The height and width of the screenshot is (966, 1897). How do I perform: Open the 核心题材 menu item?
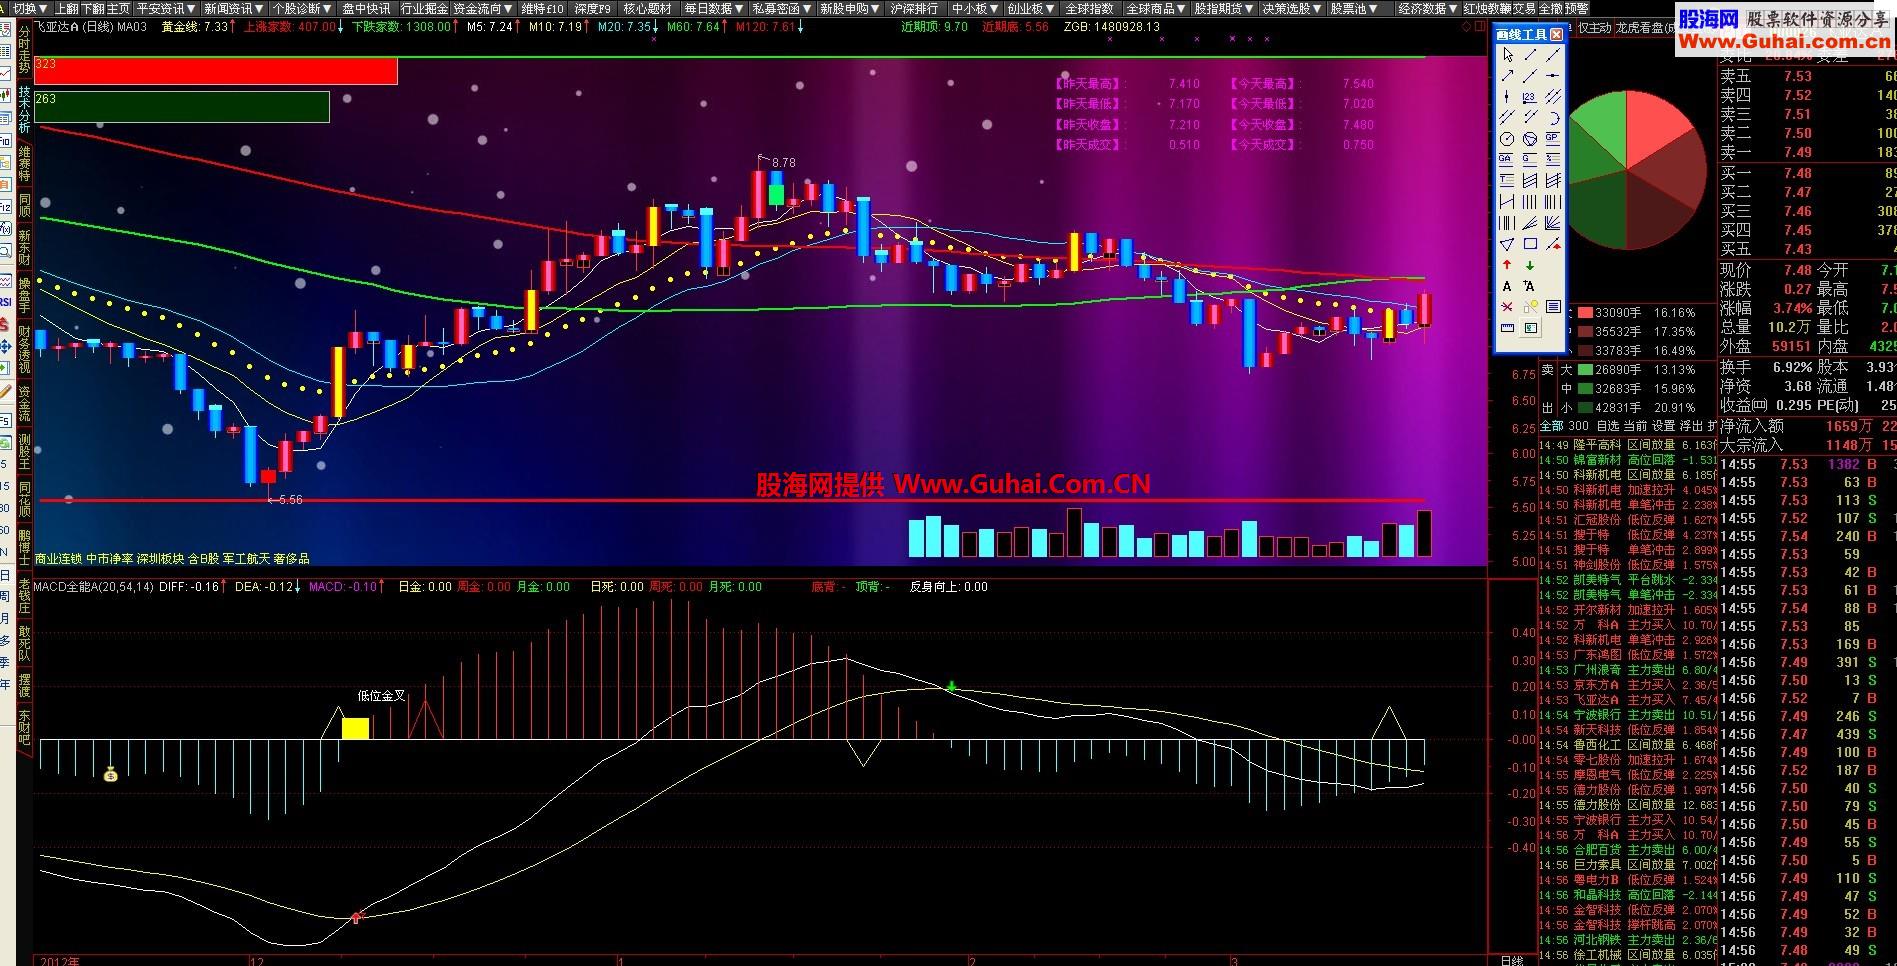tap(648, 8)
